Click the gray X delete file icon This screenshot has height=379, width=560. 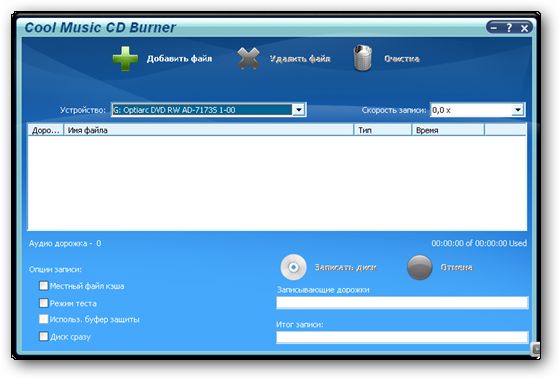[248, 59]
